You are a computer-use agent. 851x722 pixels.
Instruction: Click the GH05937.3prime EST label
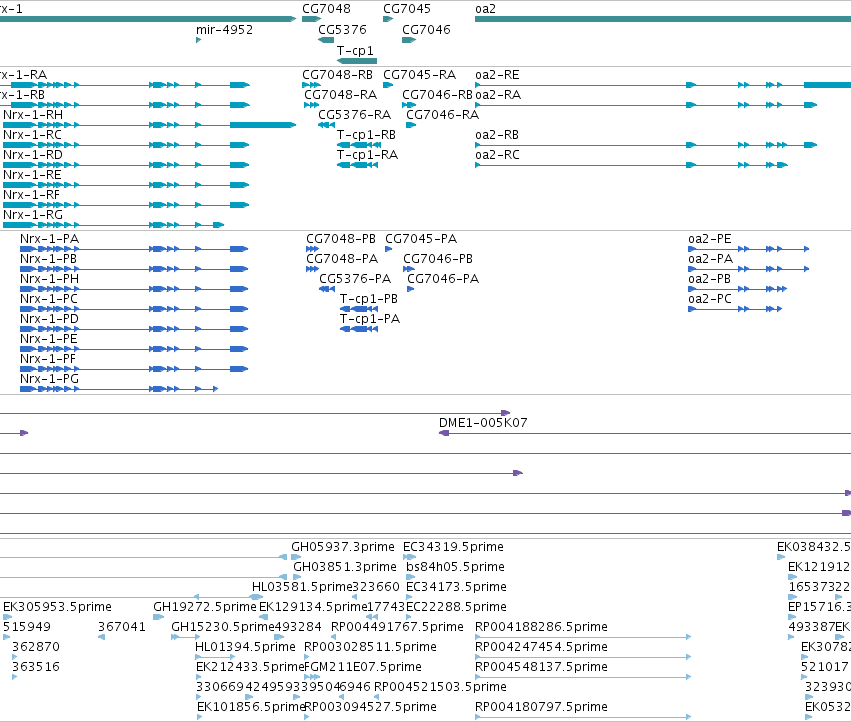pyautogui.click(x=342, y=547)
